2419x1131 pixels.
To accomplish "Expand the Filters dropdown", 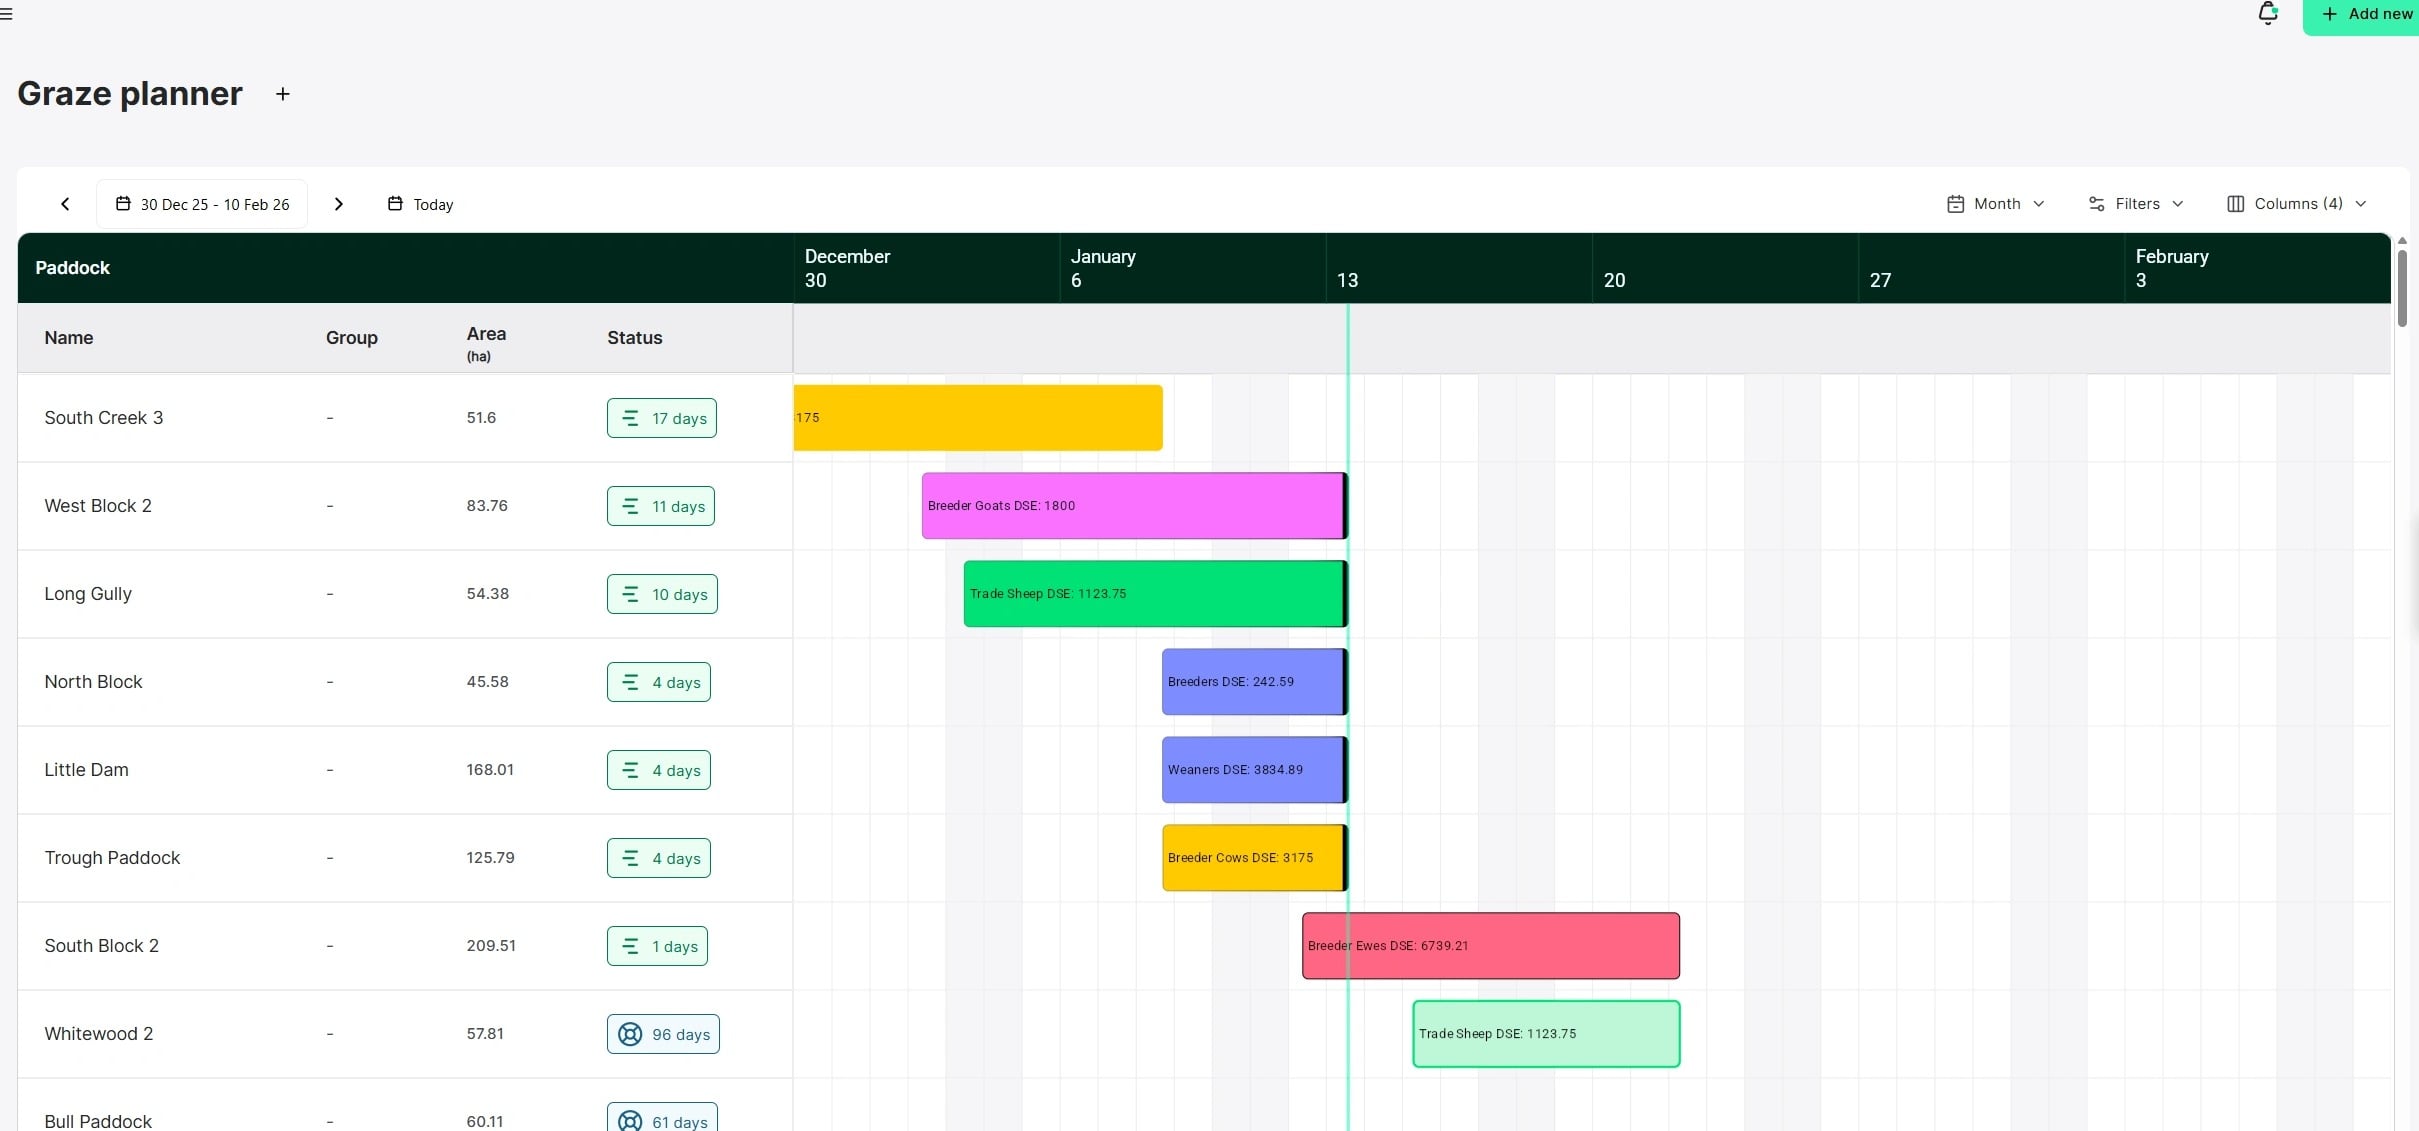I will pyautogui.click(x=2135, y=204).
